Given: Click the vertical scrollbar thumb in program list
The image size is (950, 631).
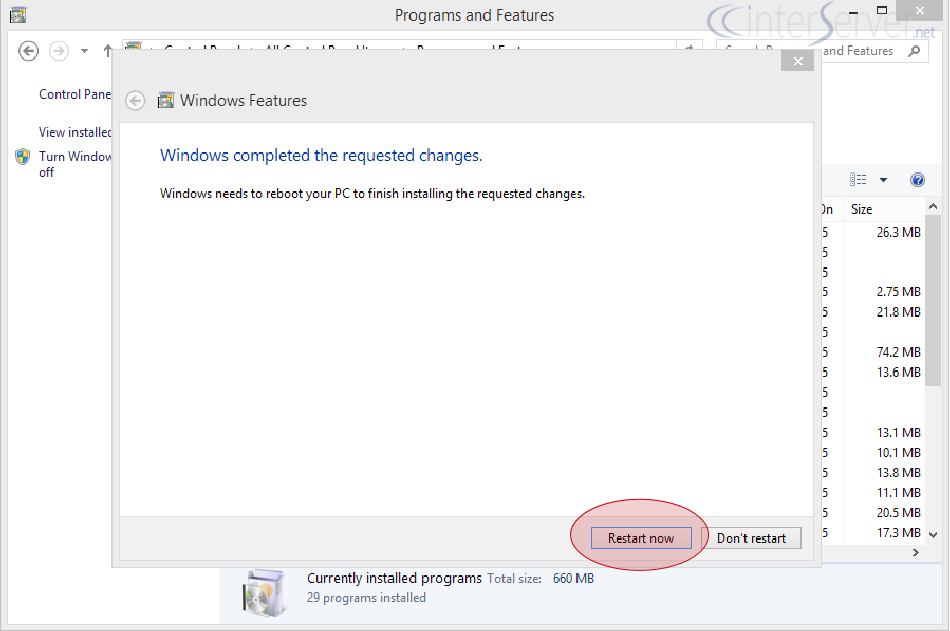Looking at the screenshot, I should [933, 300].
